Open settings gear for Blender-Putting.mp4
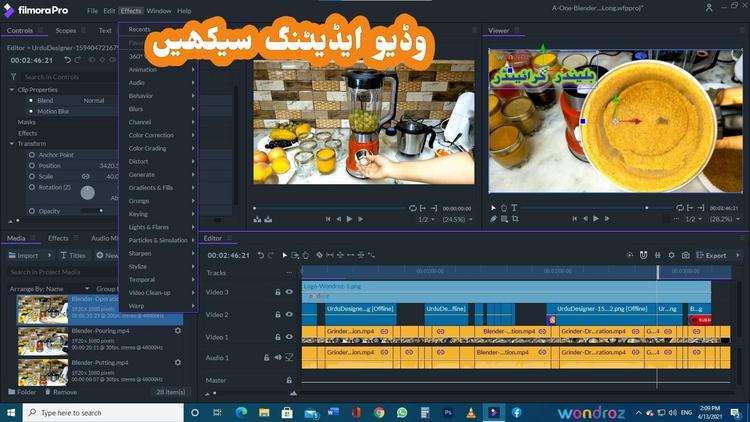Viewport: 750px width, 422px height. 178,363
